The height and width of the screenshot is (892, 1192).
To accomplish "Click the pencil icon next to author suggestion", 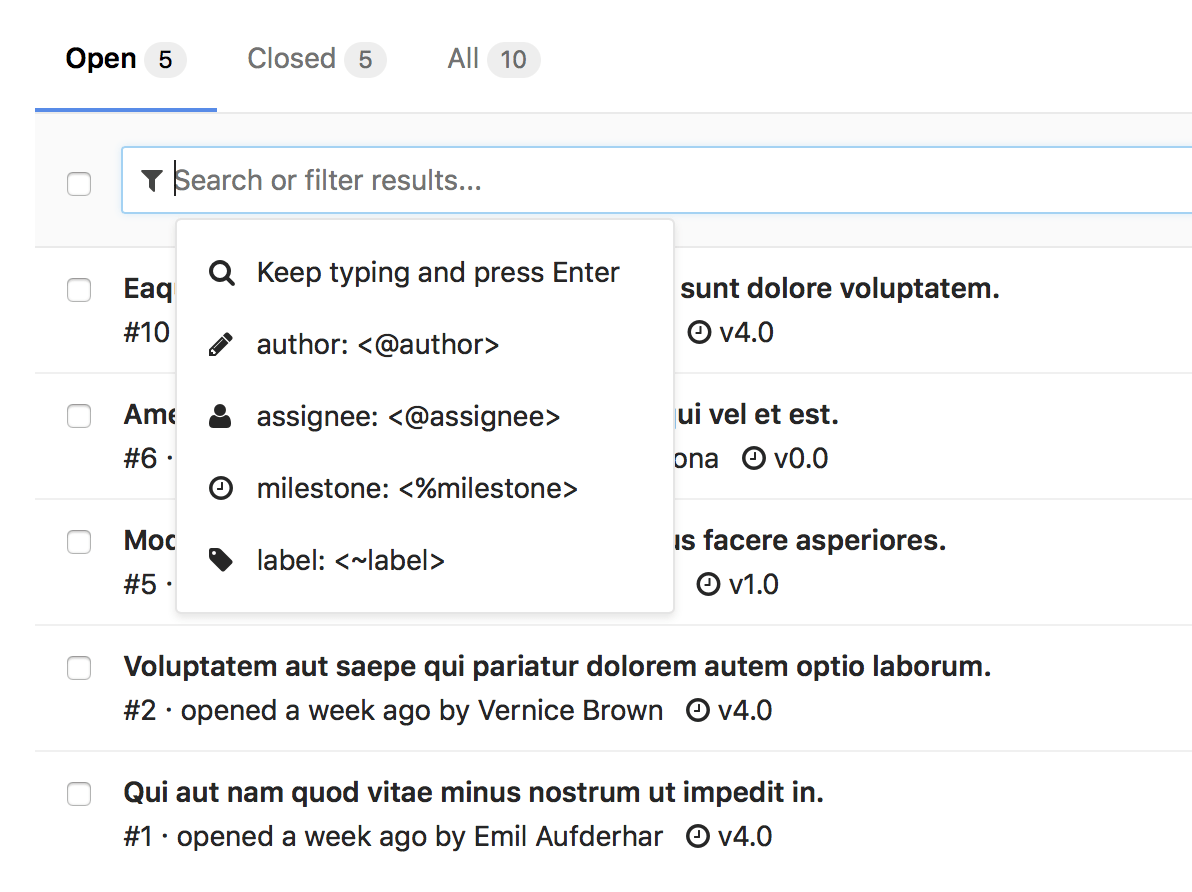I will tap(221, 344).
